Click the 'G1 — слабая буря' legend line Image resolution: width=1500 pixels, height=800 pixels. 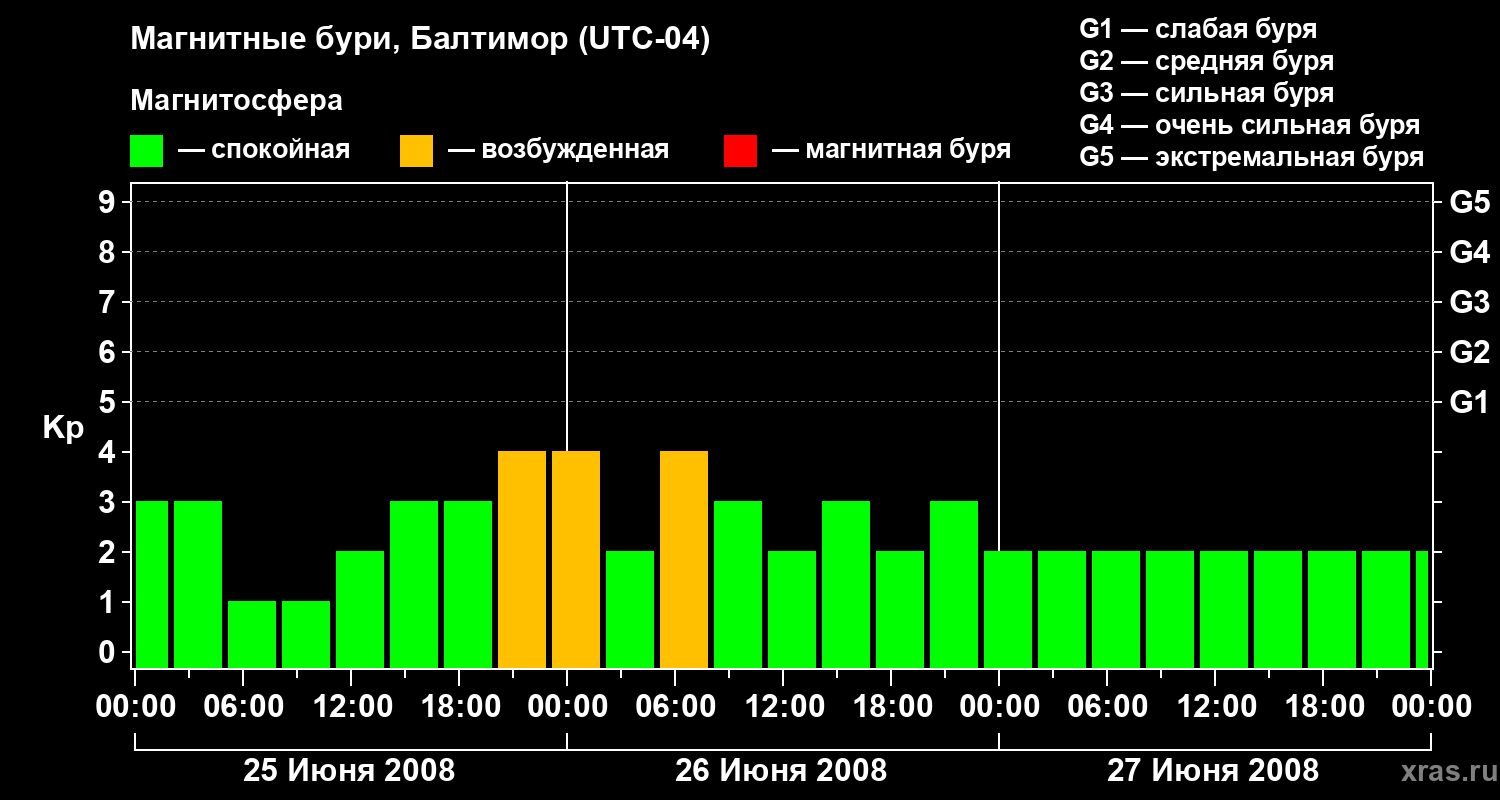coord(1198,29)
